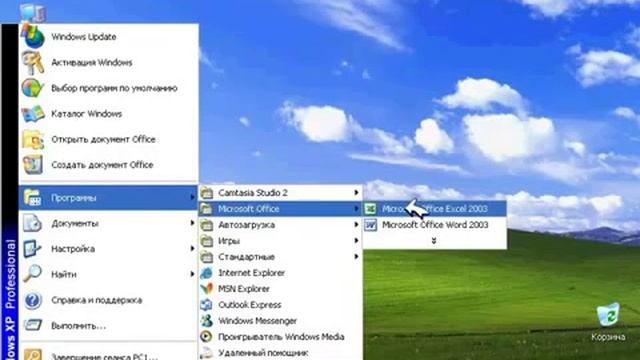Choose Выполнить... from Start menu
Screen dimensions: 640x360
tap(109, 326)
